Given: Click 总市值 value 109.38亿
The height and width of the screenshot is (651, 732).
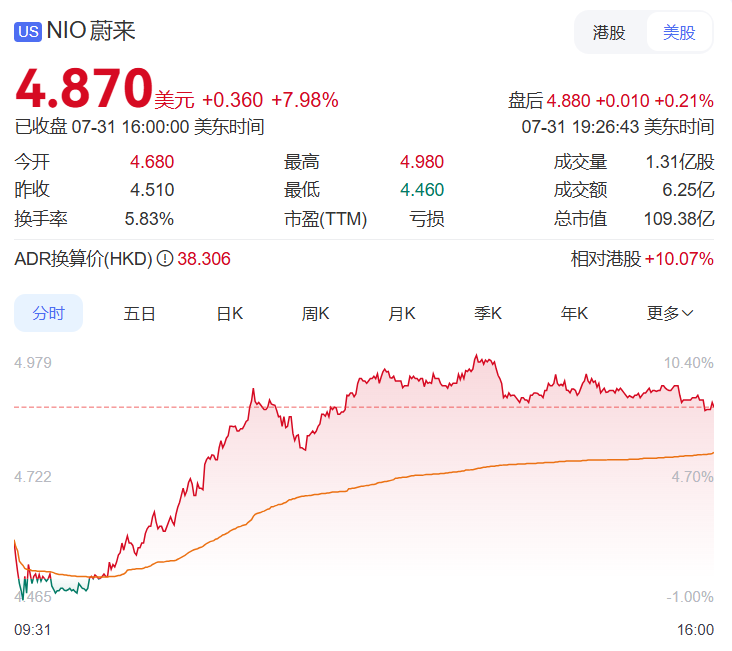Looking at the screenshot, I should 679,219.
